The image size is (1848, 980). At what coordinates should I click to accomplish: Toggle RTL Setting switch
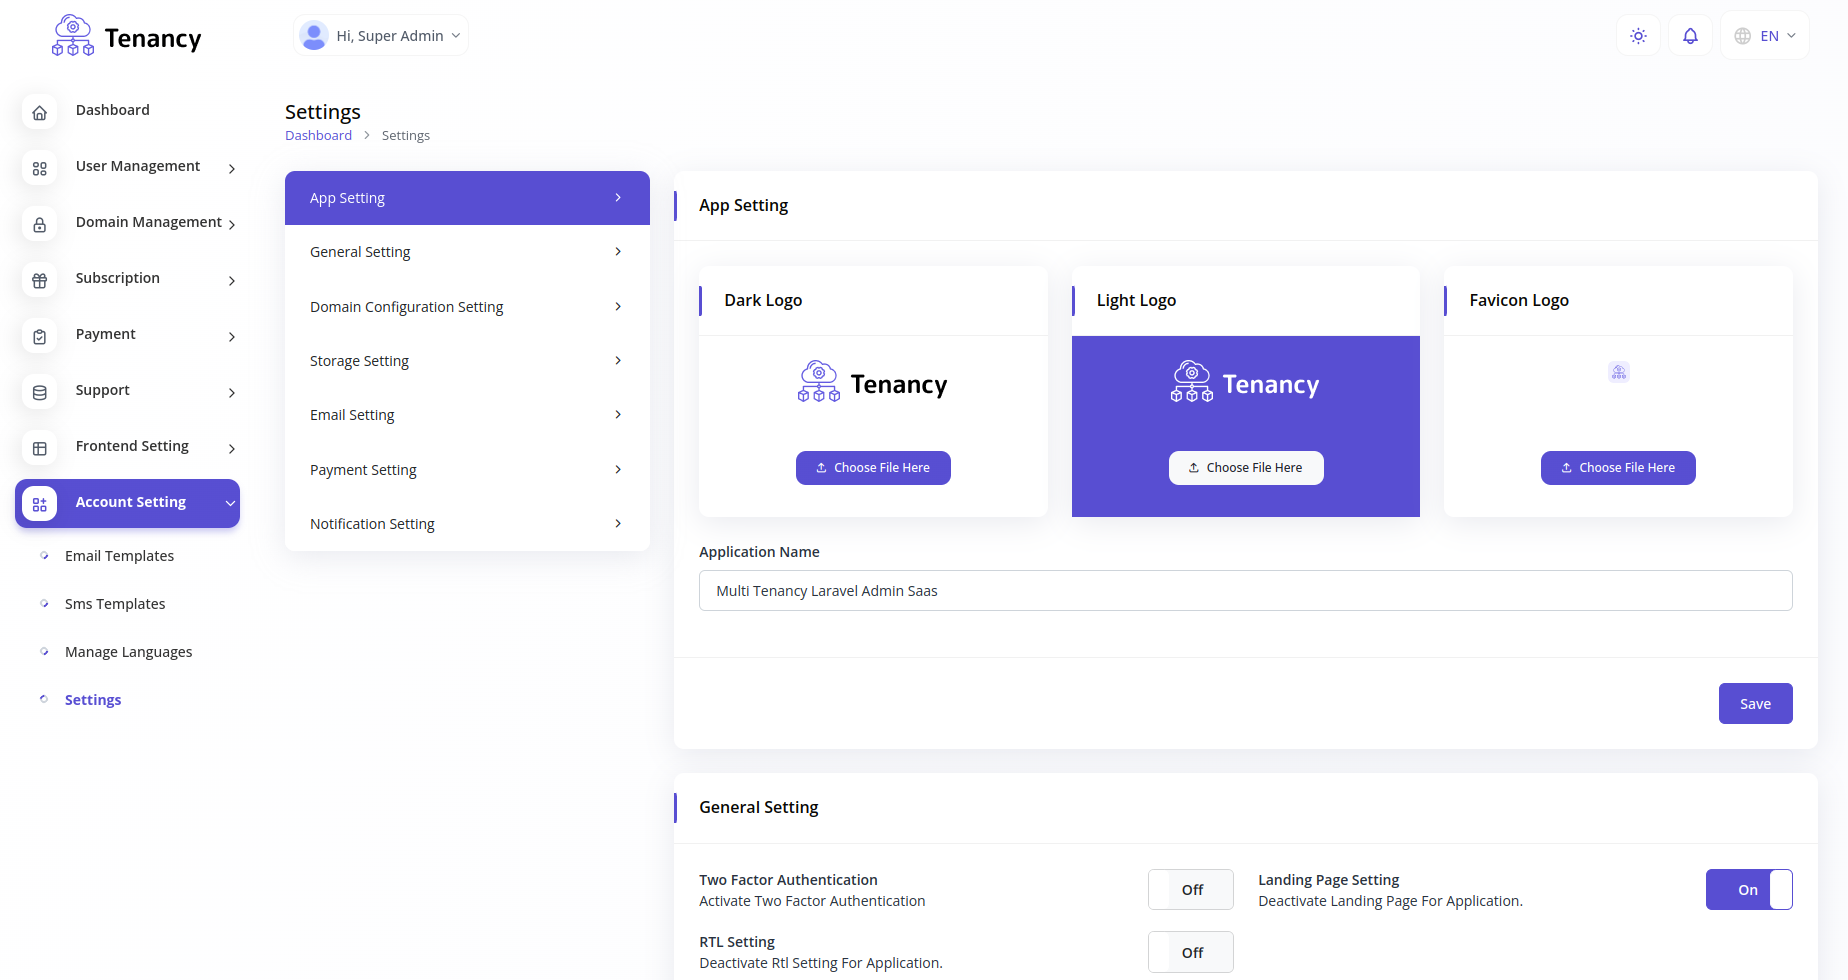[x=1190, y=952]
